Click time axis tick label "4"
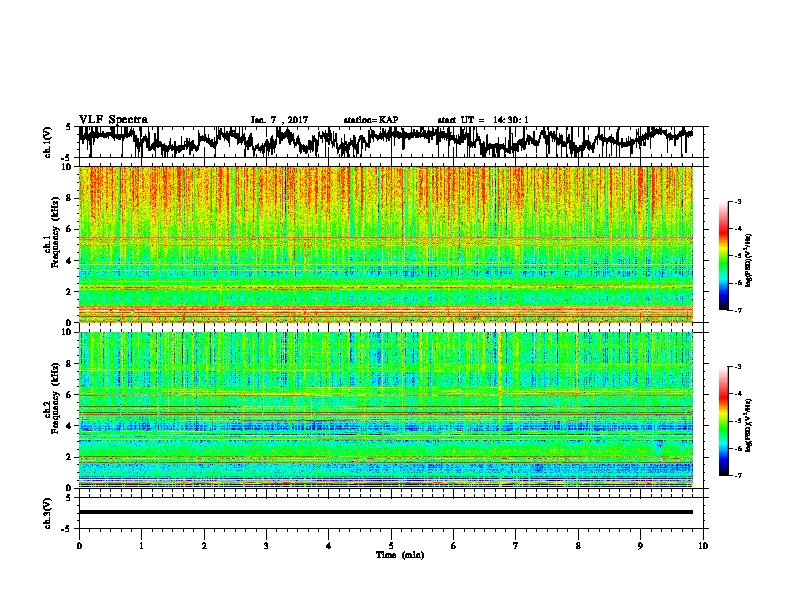Screen dimensions: 792x612 click(x=329, y=546)
